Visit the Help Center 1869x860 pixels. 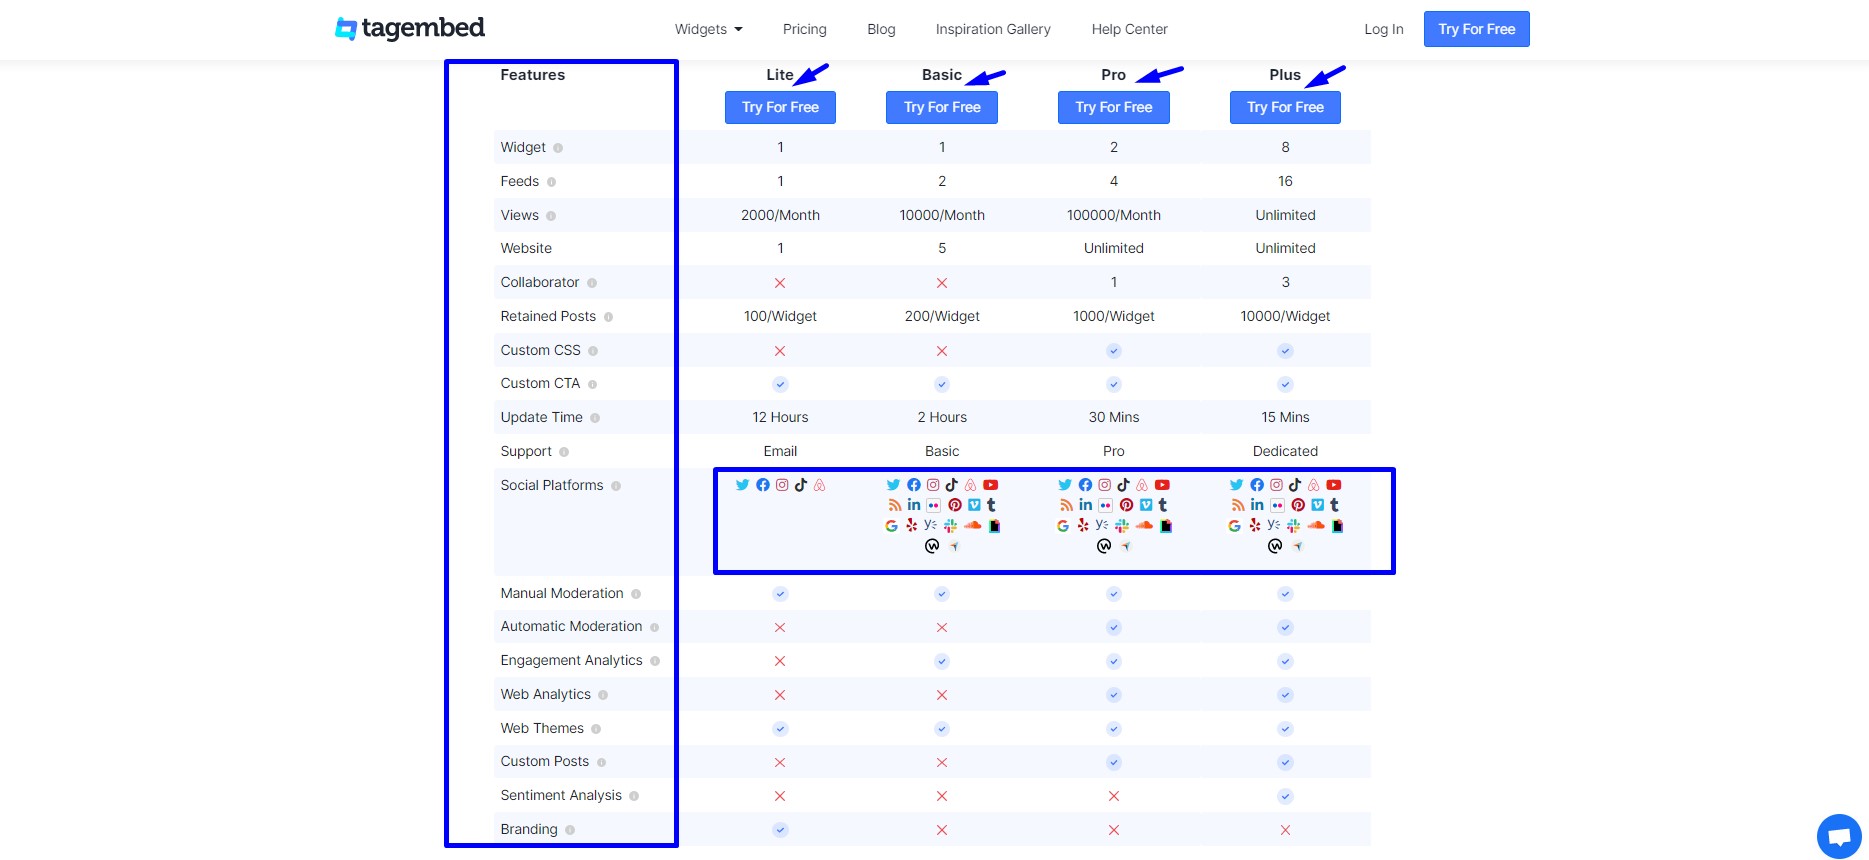pos(1129,29)
